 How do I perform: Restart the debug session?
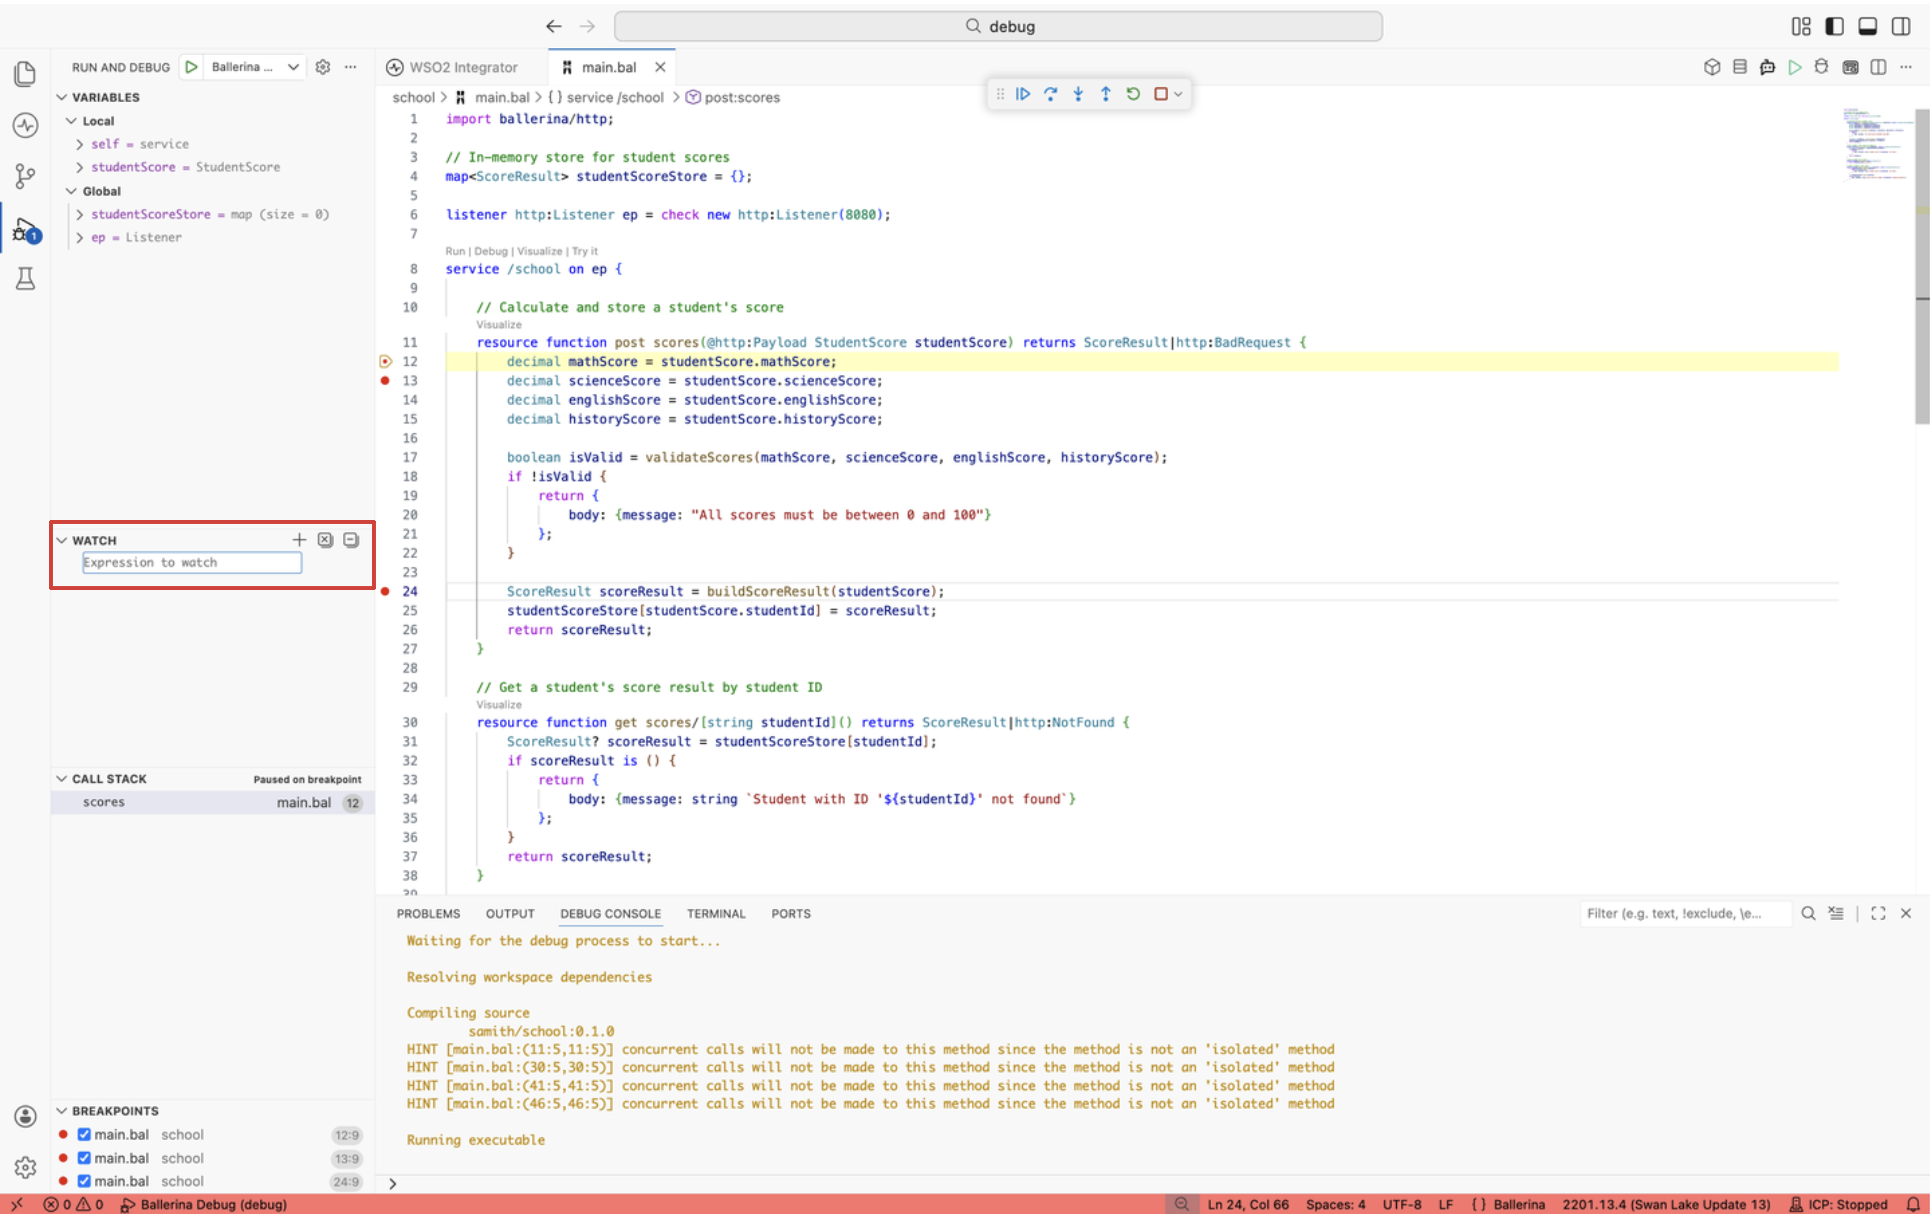[x=1133, y=94]
